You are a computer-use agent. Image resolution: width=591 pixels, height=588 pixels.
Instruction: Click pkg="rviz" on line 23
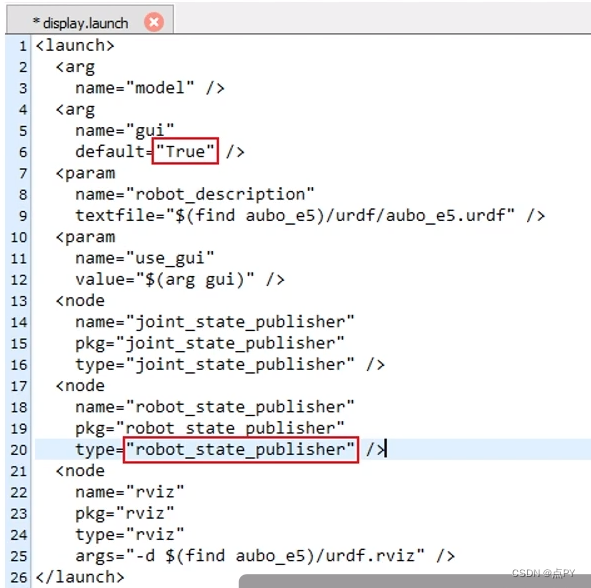pos(125,513)
